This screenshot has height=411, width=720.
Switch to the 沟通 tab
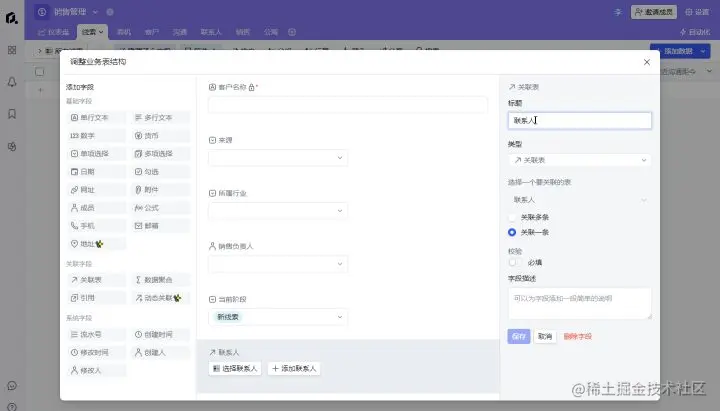180,32
